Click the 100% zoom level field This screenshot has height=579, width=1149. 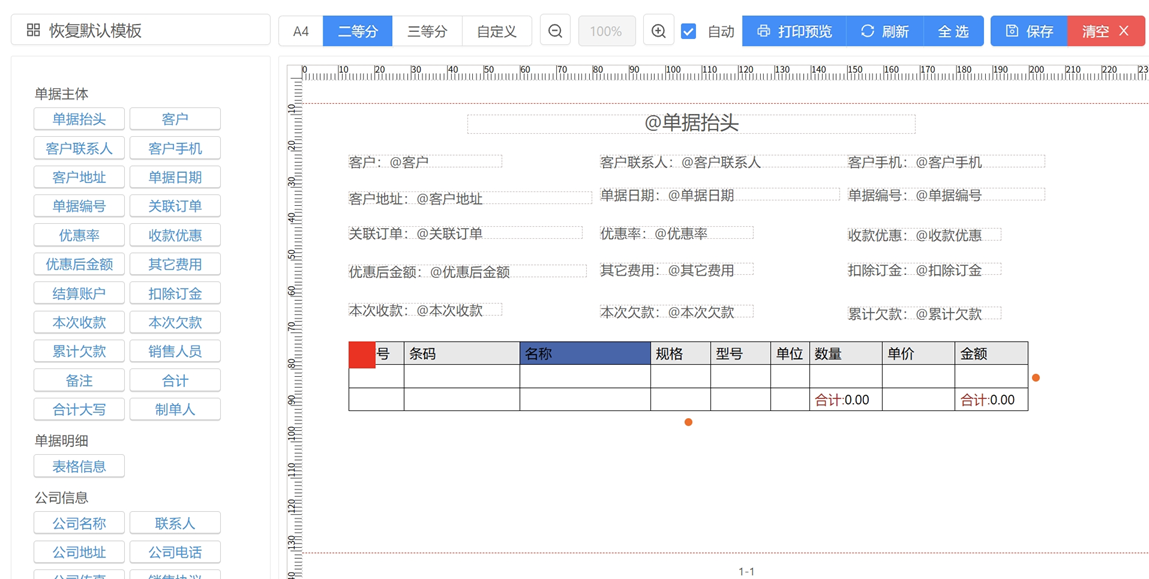(606, 31)
